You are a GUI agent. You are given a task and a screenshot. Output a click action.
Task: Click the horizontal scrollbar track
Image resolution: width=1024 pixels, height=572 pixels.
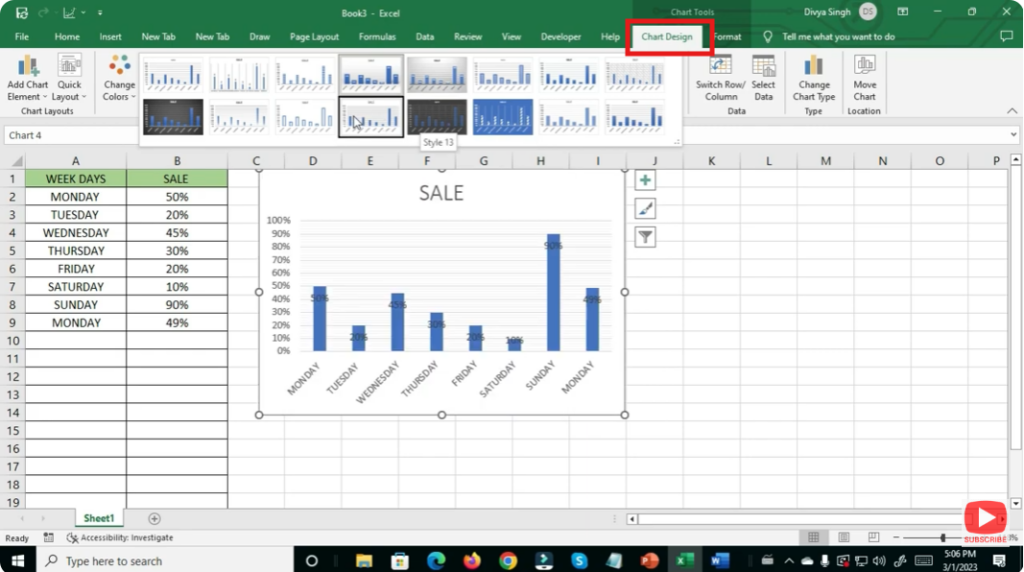coord(803,519)
